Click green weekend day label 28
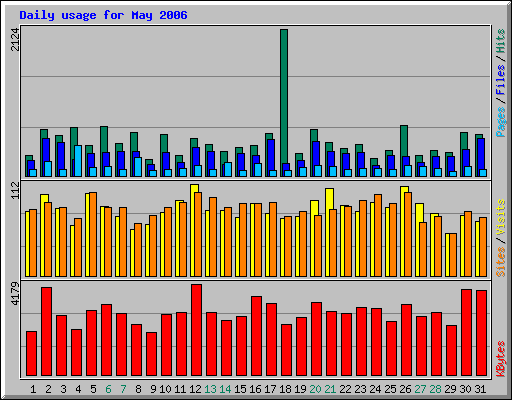This screenshot has width=512, height=400. 435,389
